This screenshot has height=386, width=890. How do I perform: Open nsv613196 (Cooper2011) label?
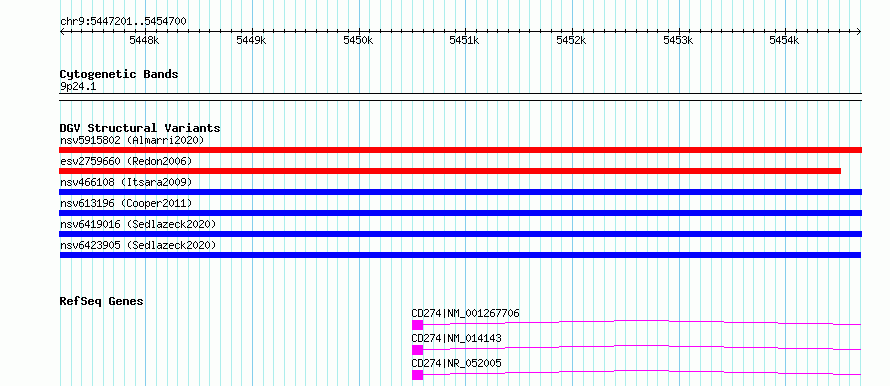[x=126, y=203]
